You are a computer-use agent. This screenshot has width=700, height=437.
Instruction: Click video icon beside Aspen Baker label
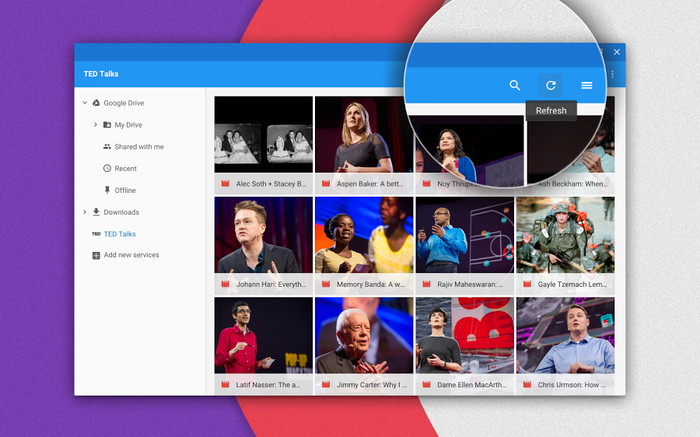[326, 183]
